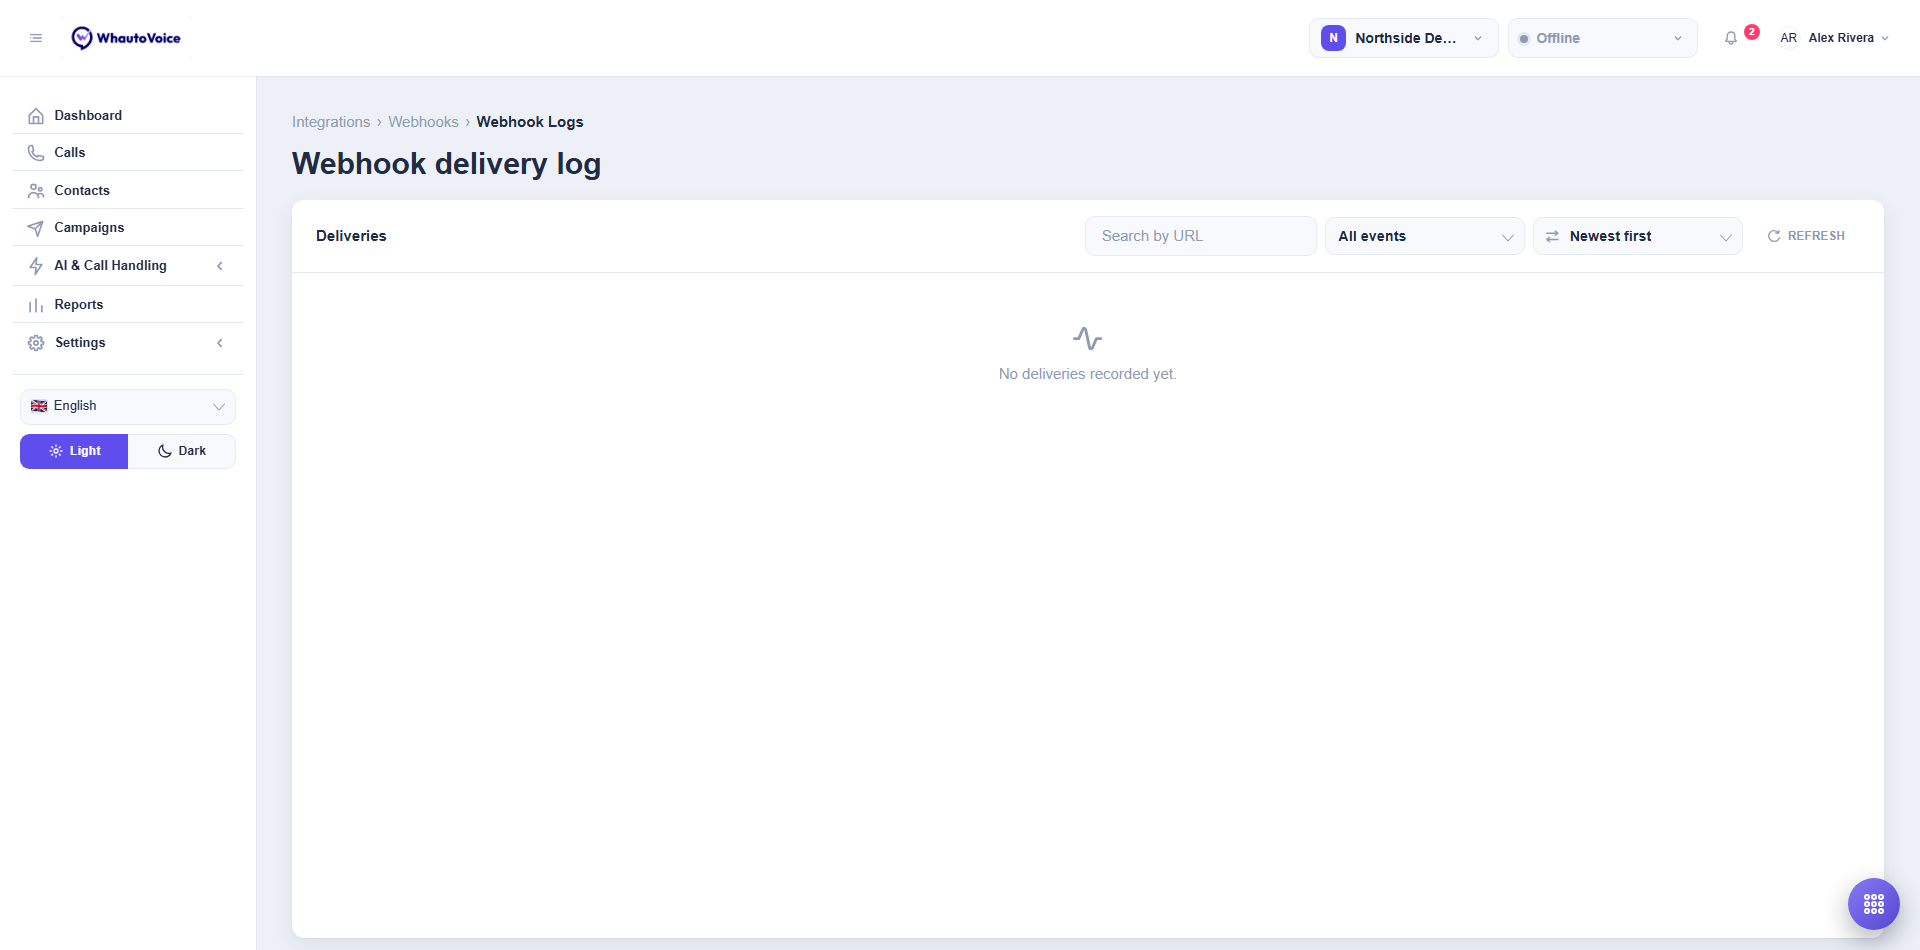Expand the Settings menu section
The height and width of the screenshot is (950, 1920).
tap(128, 343)
